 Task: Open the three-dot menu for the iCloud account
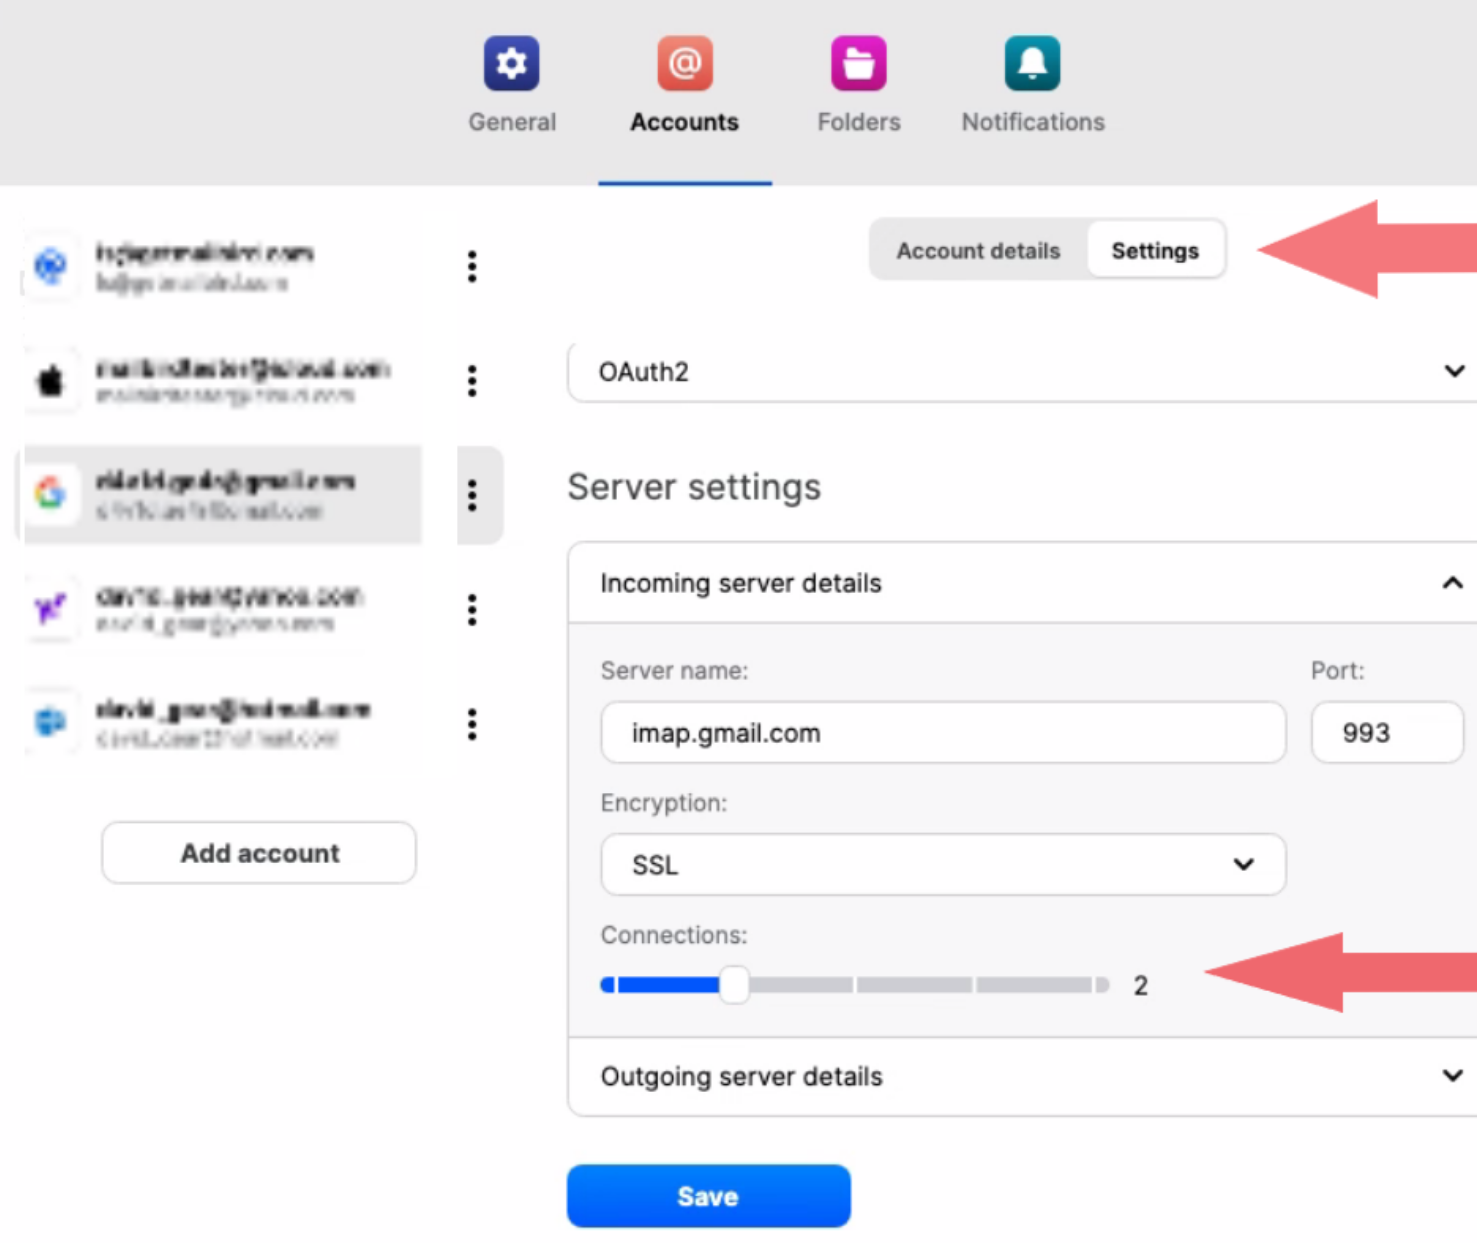pyautogui.click(x=471, y=382)
